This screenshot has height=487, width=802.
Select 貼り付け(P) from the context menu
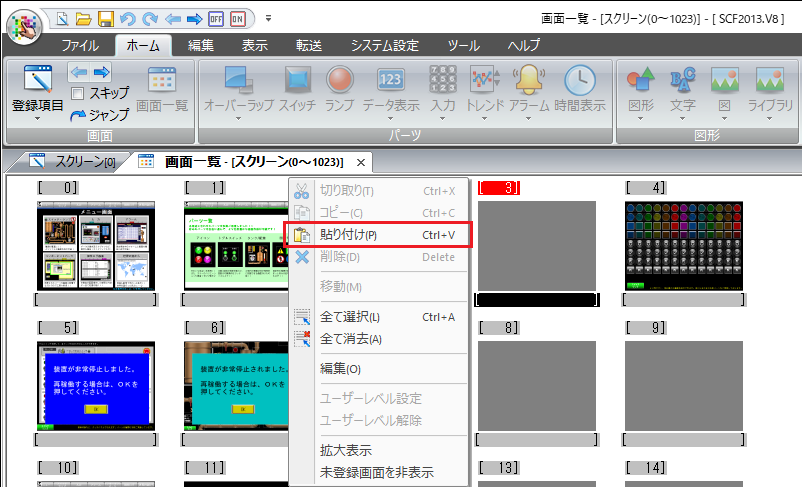[x=348, y=235]
